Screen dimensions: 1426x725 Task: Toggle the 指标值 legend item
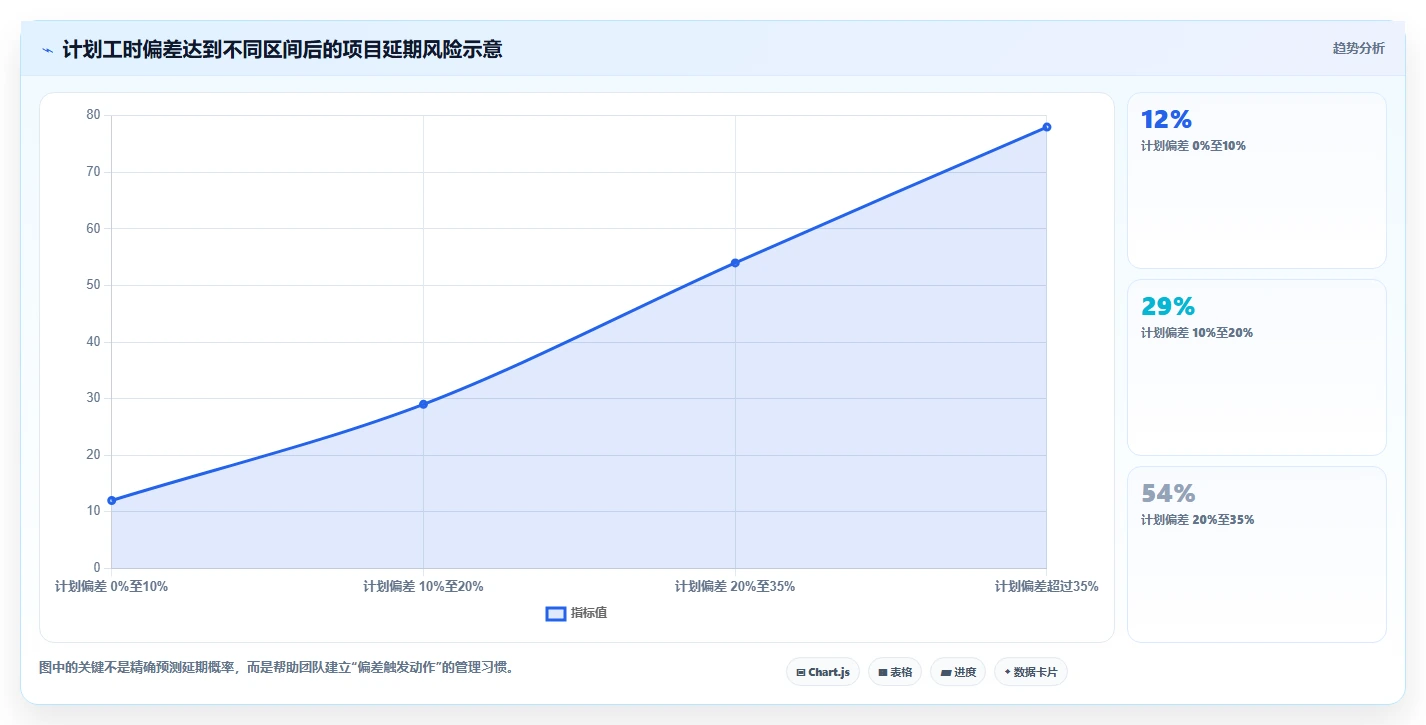pos(576,613)
